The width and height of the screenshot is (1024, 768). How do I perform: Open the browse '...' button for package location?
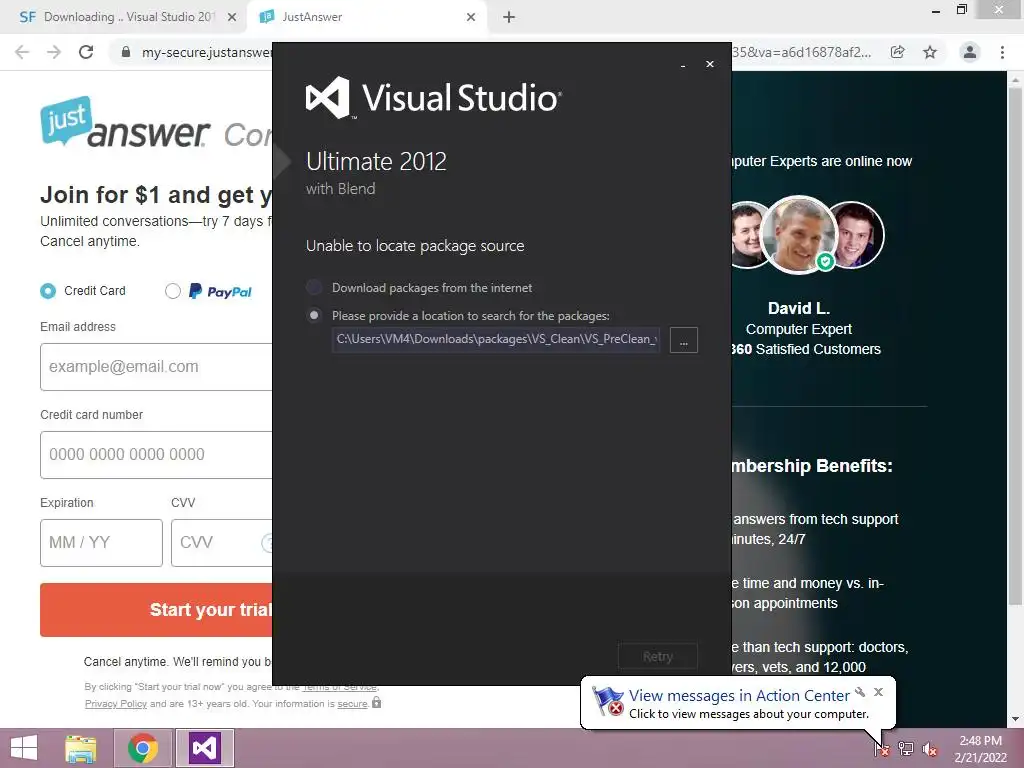tap(684, 340)
